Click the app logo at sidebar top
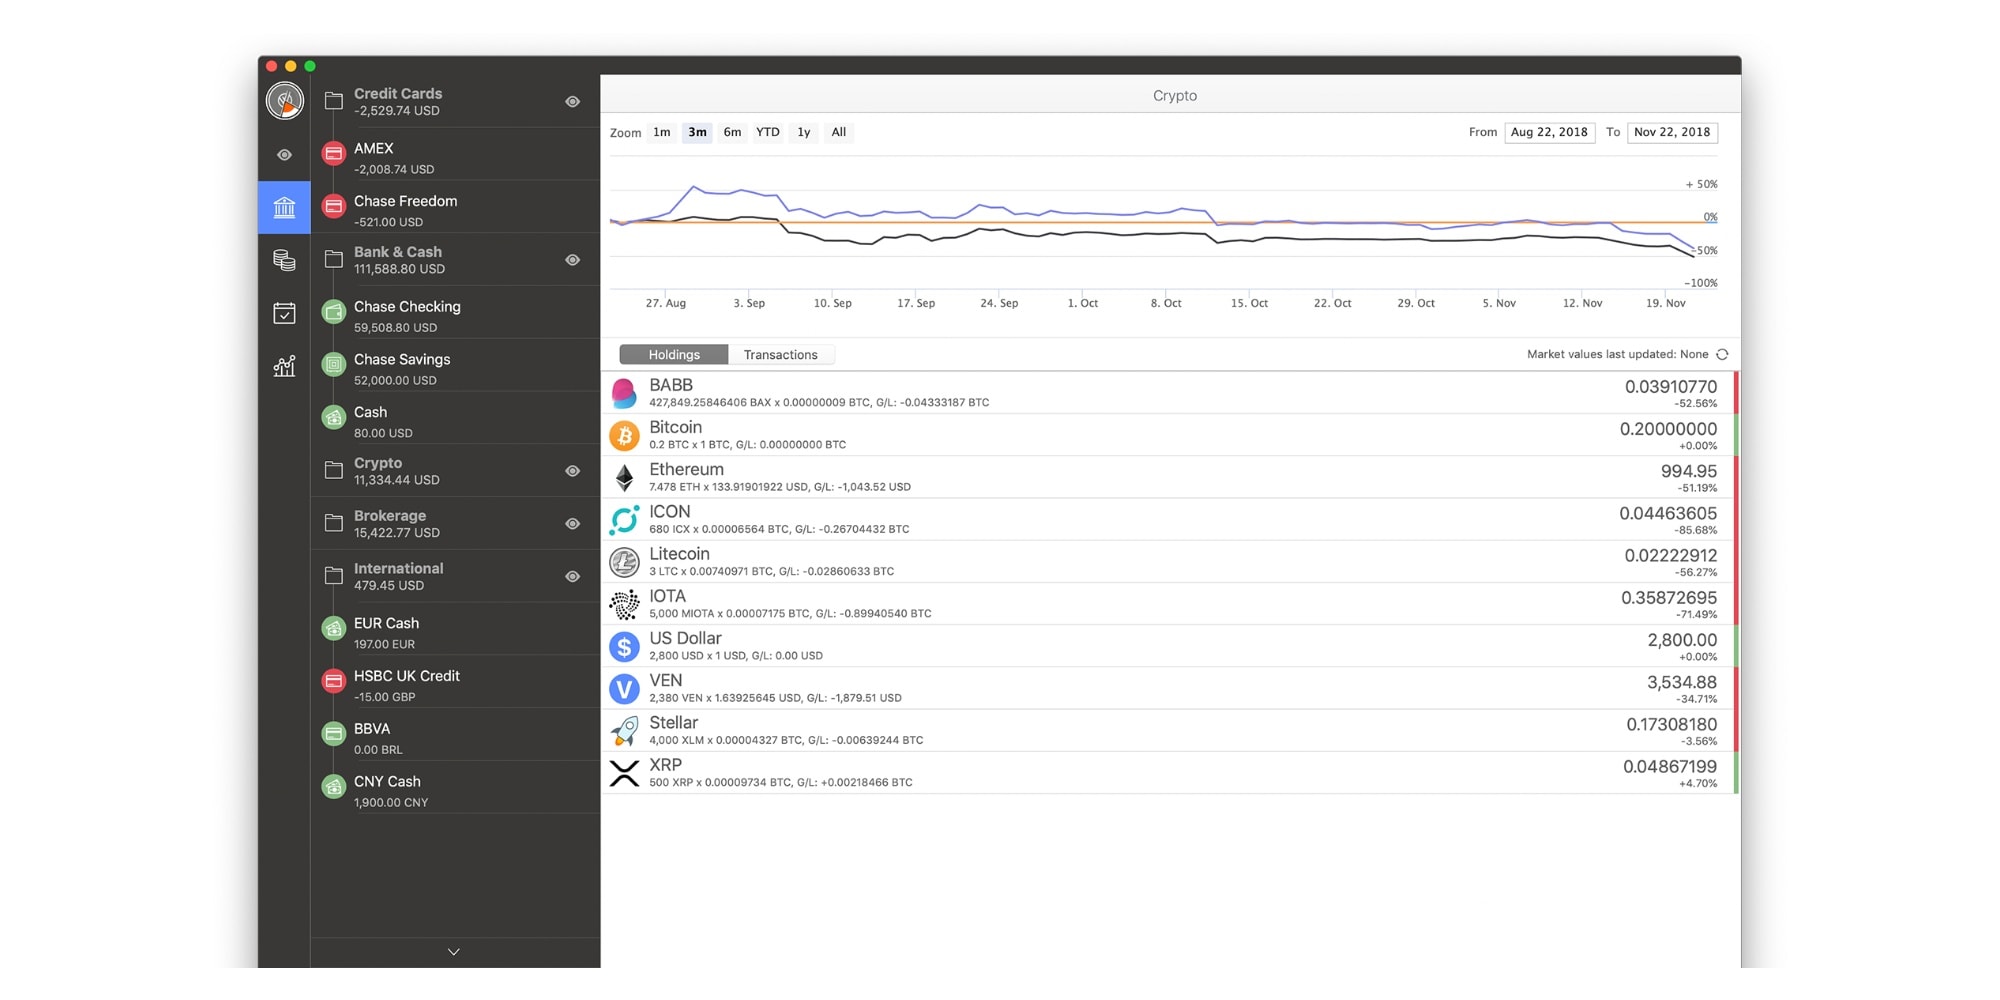Viewport: 2000px width, 1000px height. [x=285, y=101]
